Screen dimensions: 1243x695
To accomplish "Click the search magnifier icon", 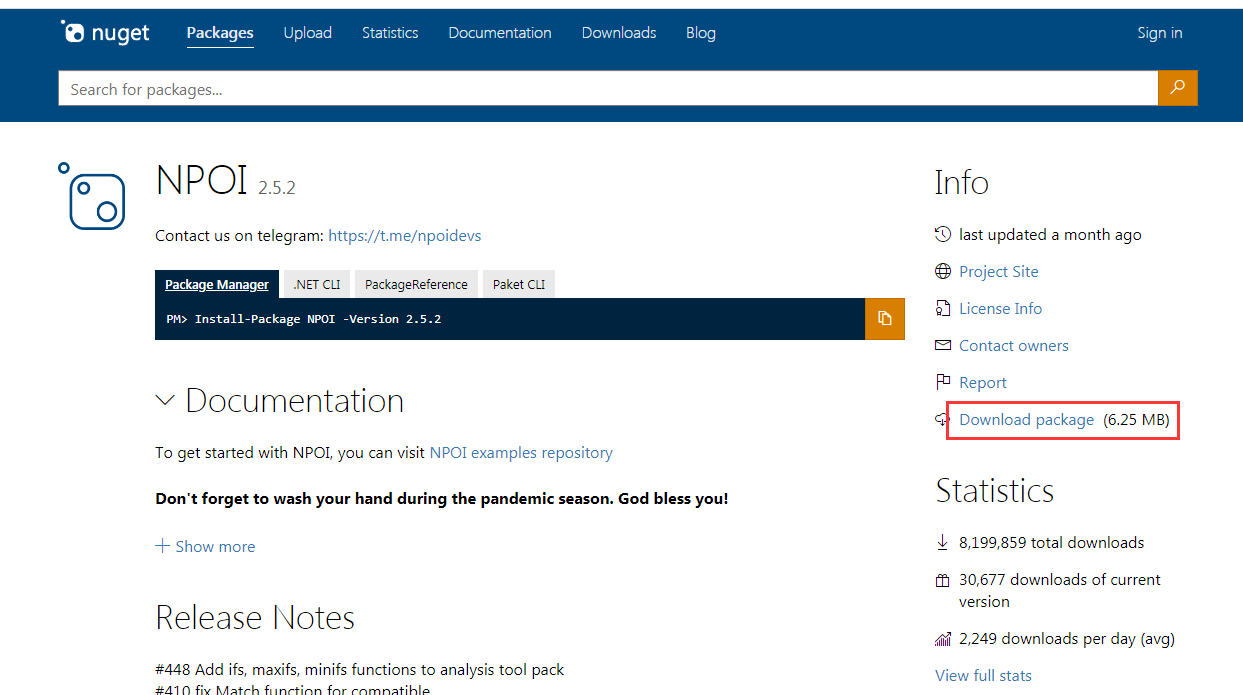I will point(1177,88).
